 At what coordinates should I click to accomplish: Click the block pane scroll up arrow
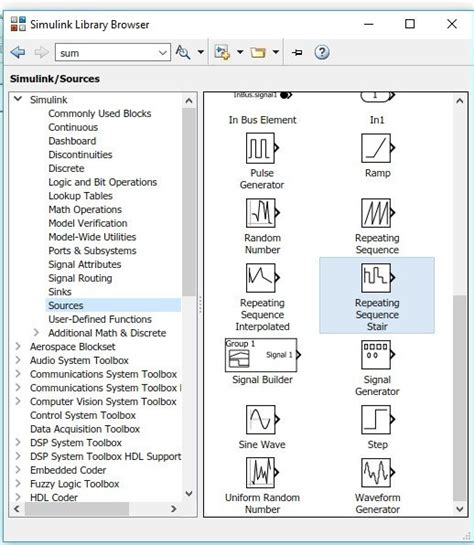pyautogui.click(x=459, y=101)
